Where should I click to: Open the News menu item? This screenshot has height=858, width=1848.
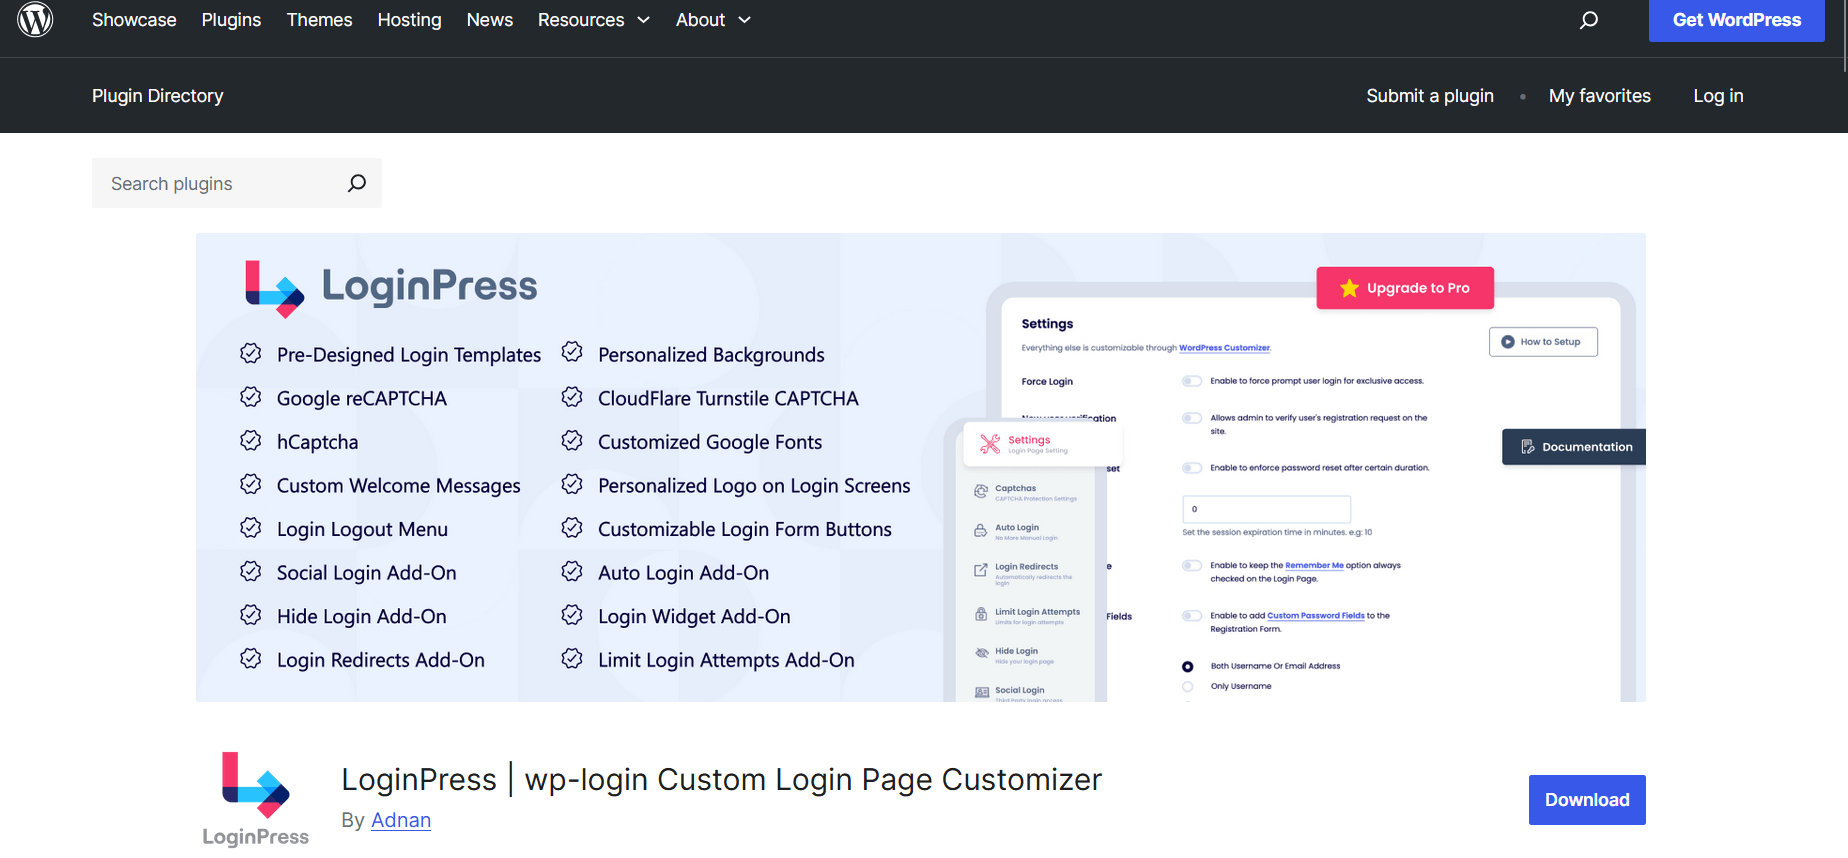[x=490, y=20]
